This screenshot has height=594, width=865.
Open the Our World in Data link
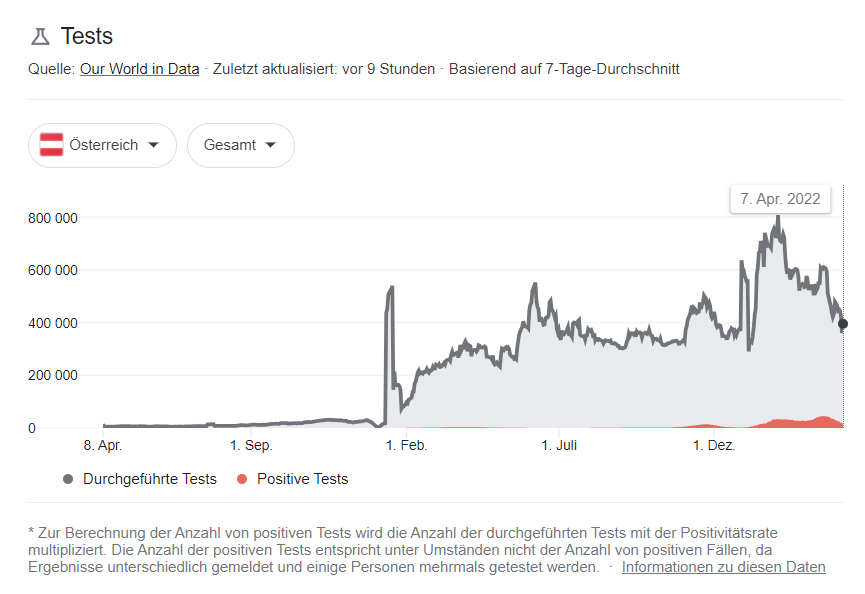pyautogui.click(x=139, y=69)
